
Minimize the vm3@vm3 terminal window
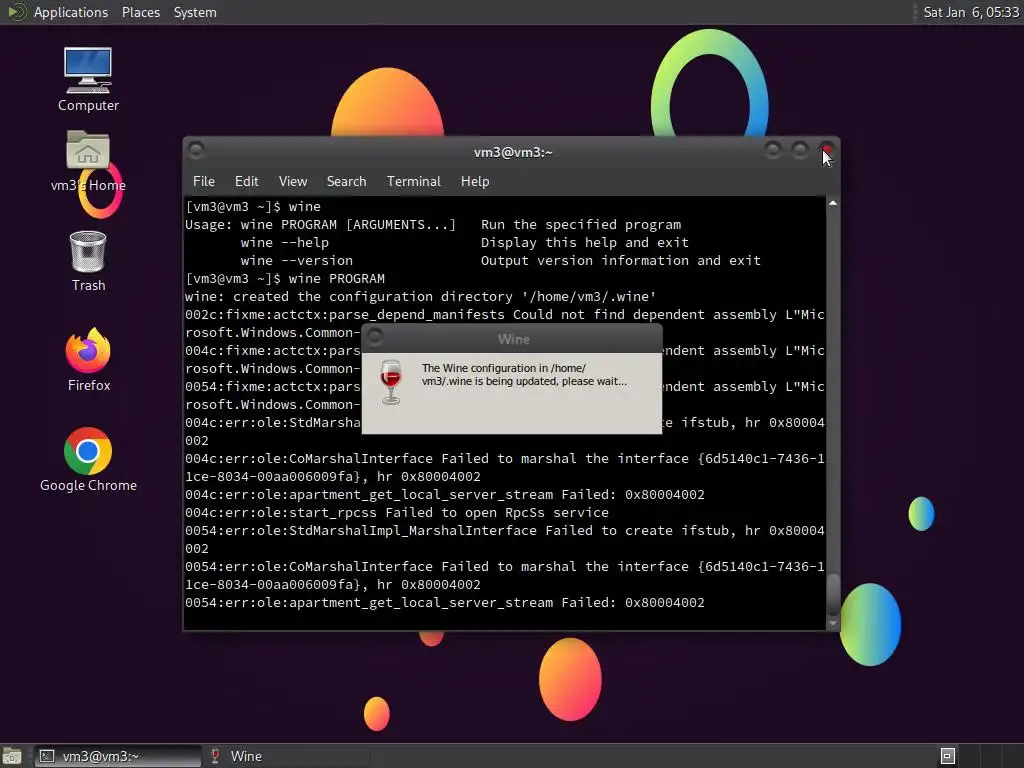coord(773,151)
